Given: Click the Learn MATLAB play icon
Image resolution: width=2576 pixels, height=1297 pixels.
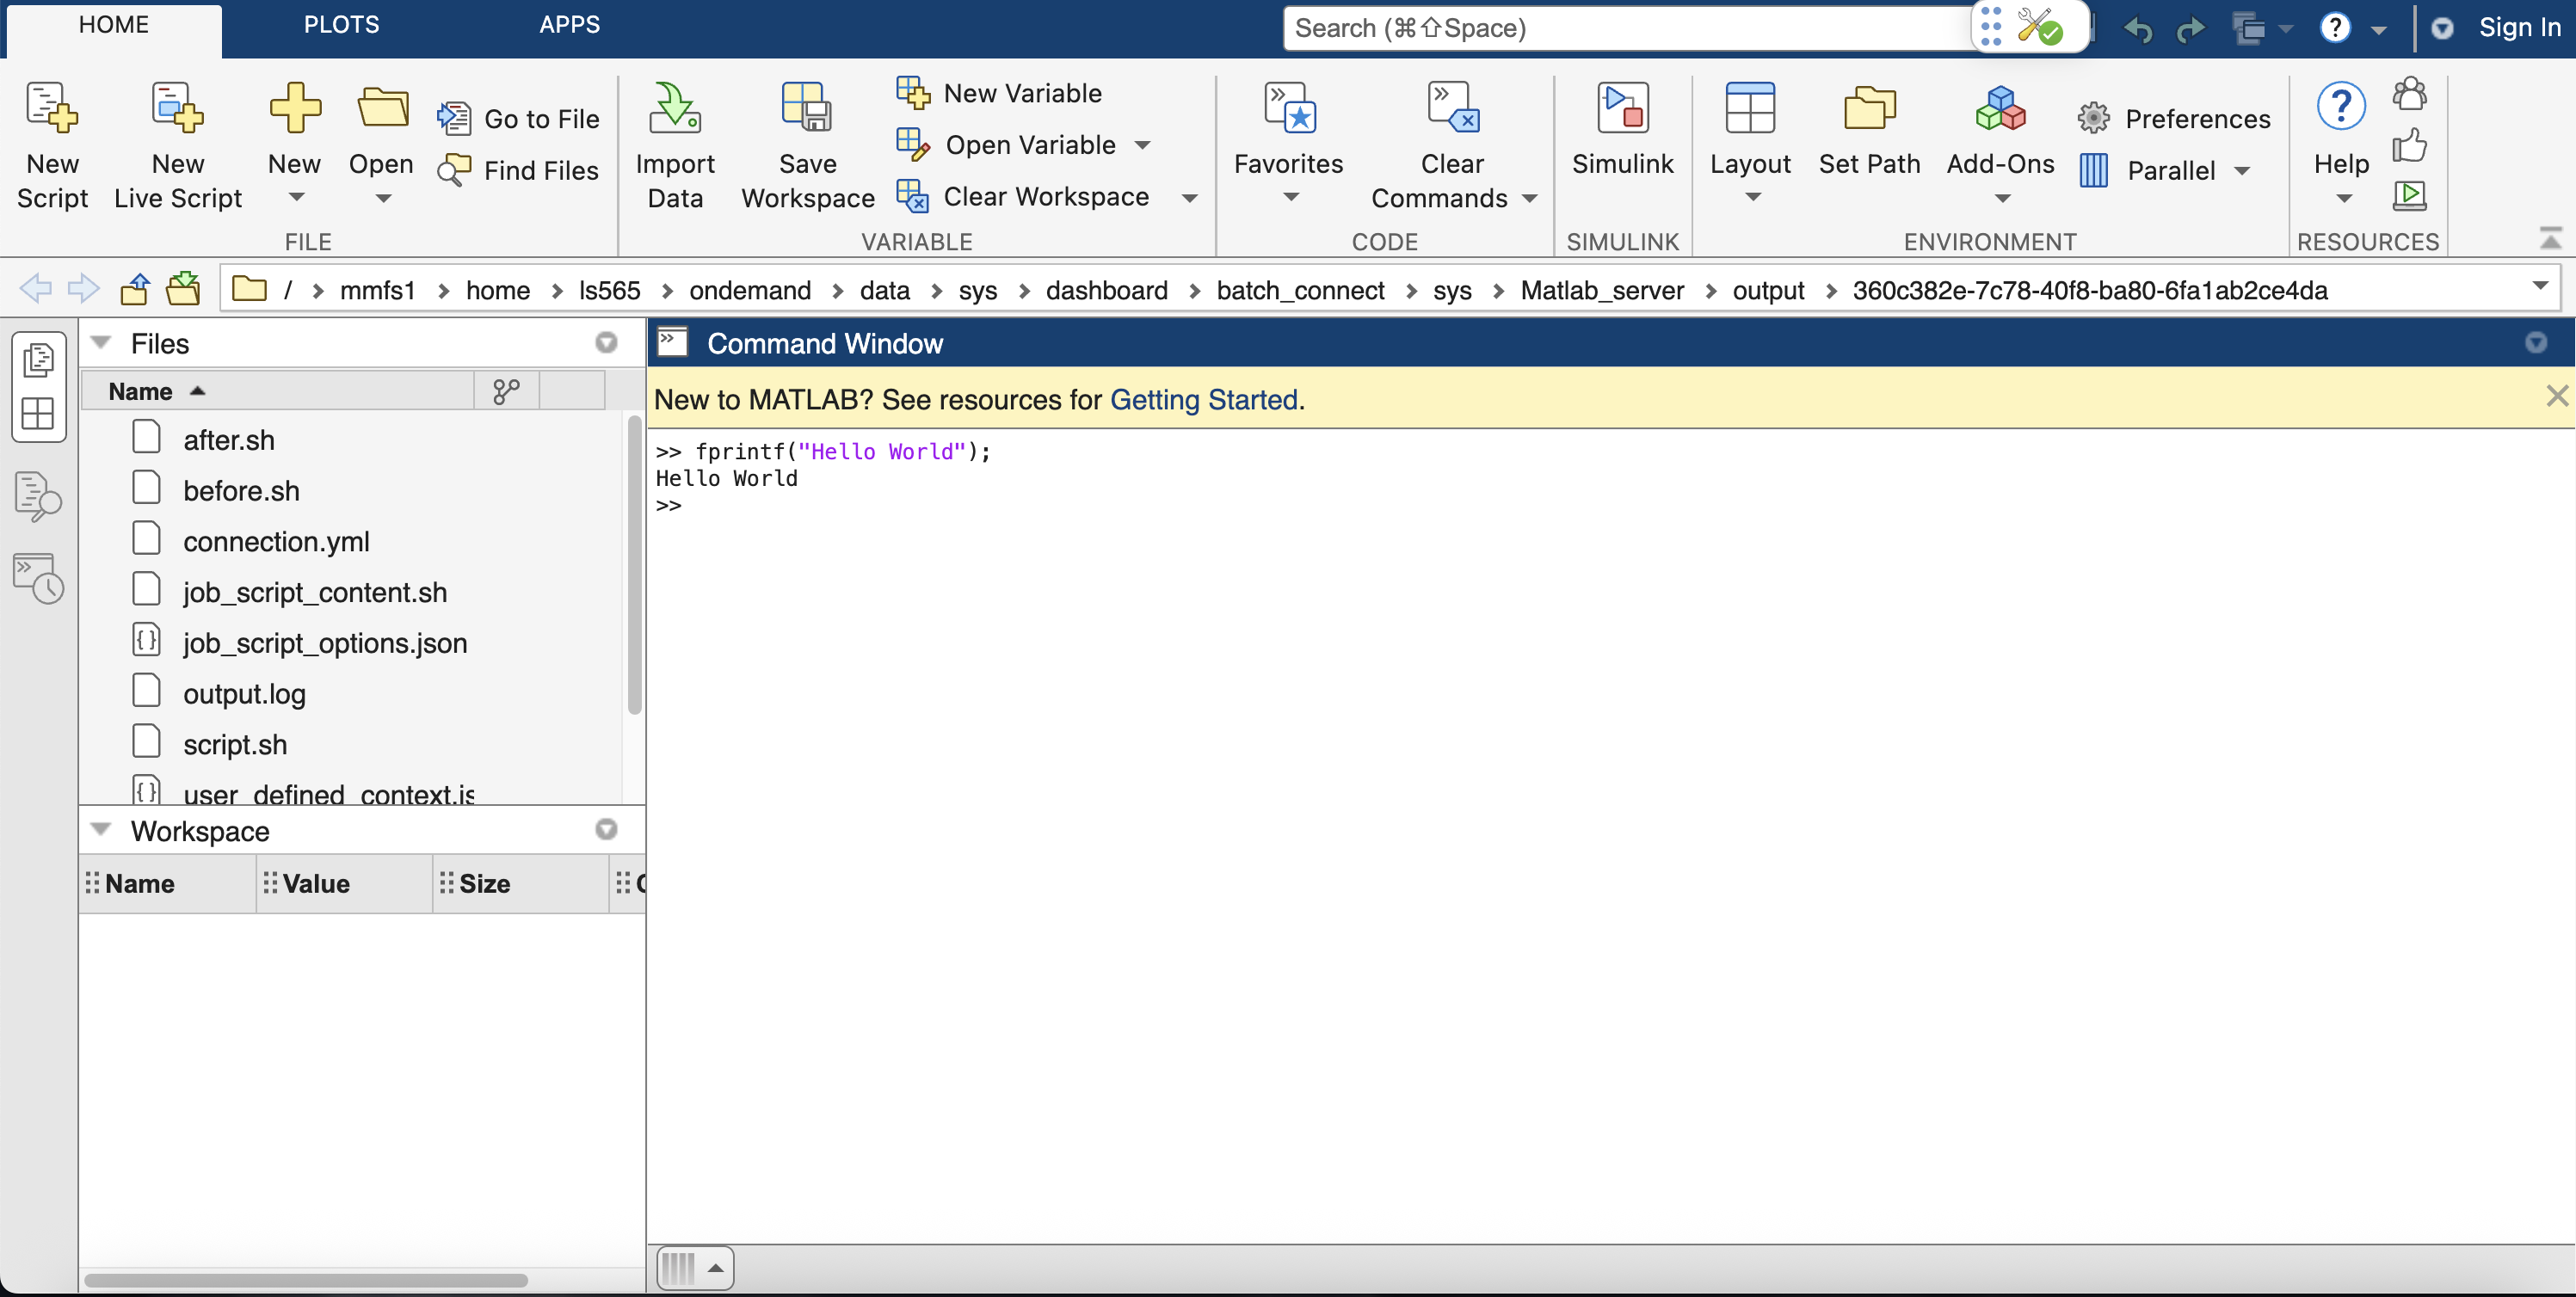Looking at the screenshot, I should point(2410,195).
